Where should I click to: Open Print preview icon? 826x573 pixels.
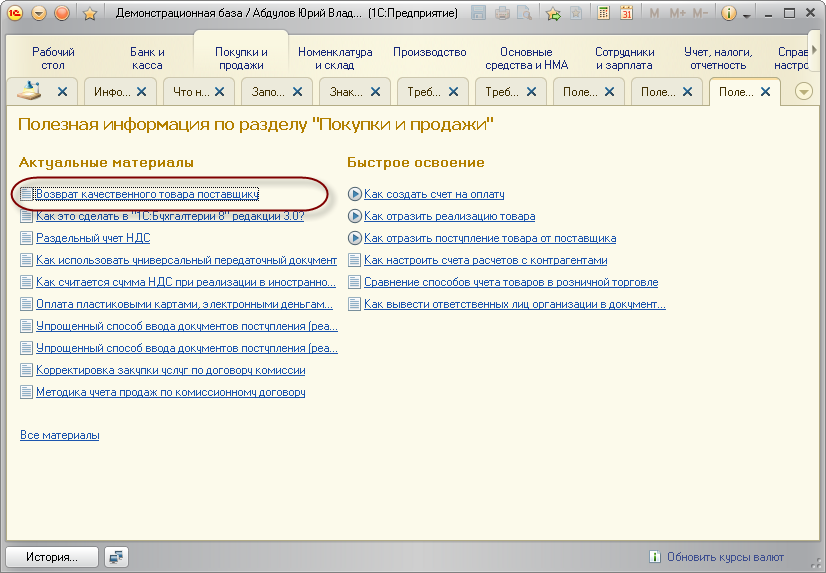tap(525, 13)
